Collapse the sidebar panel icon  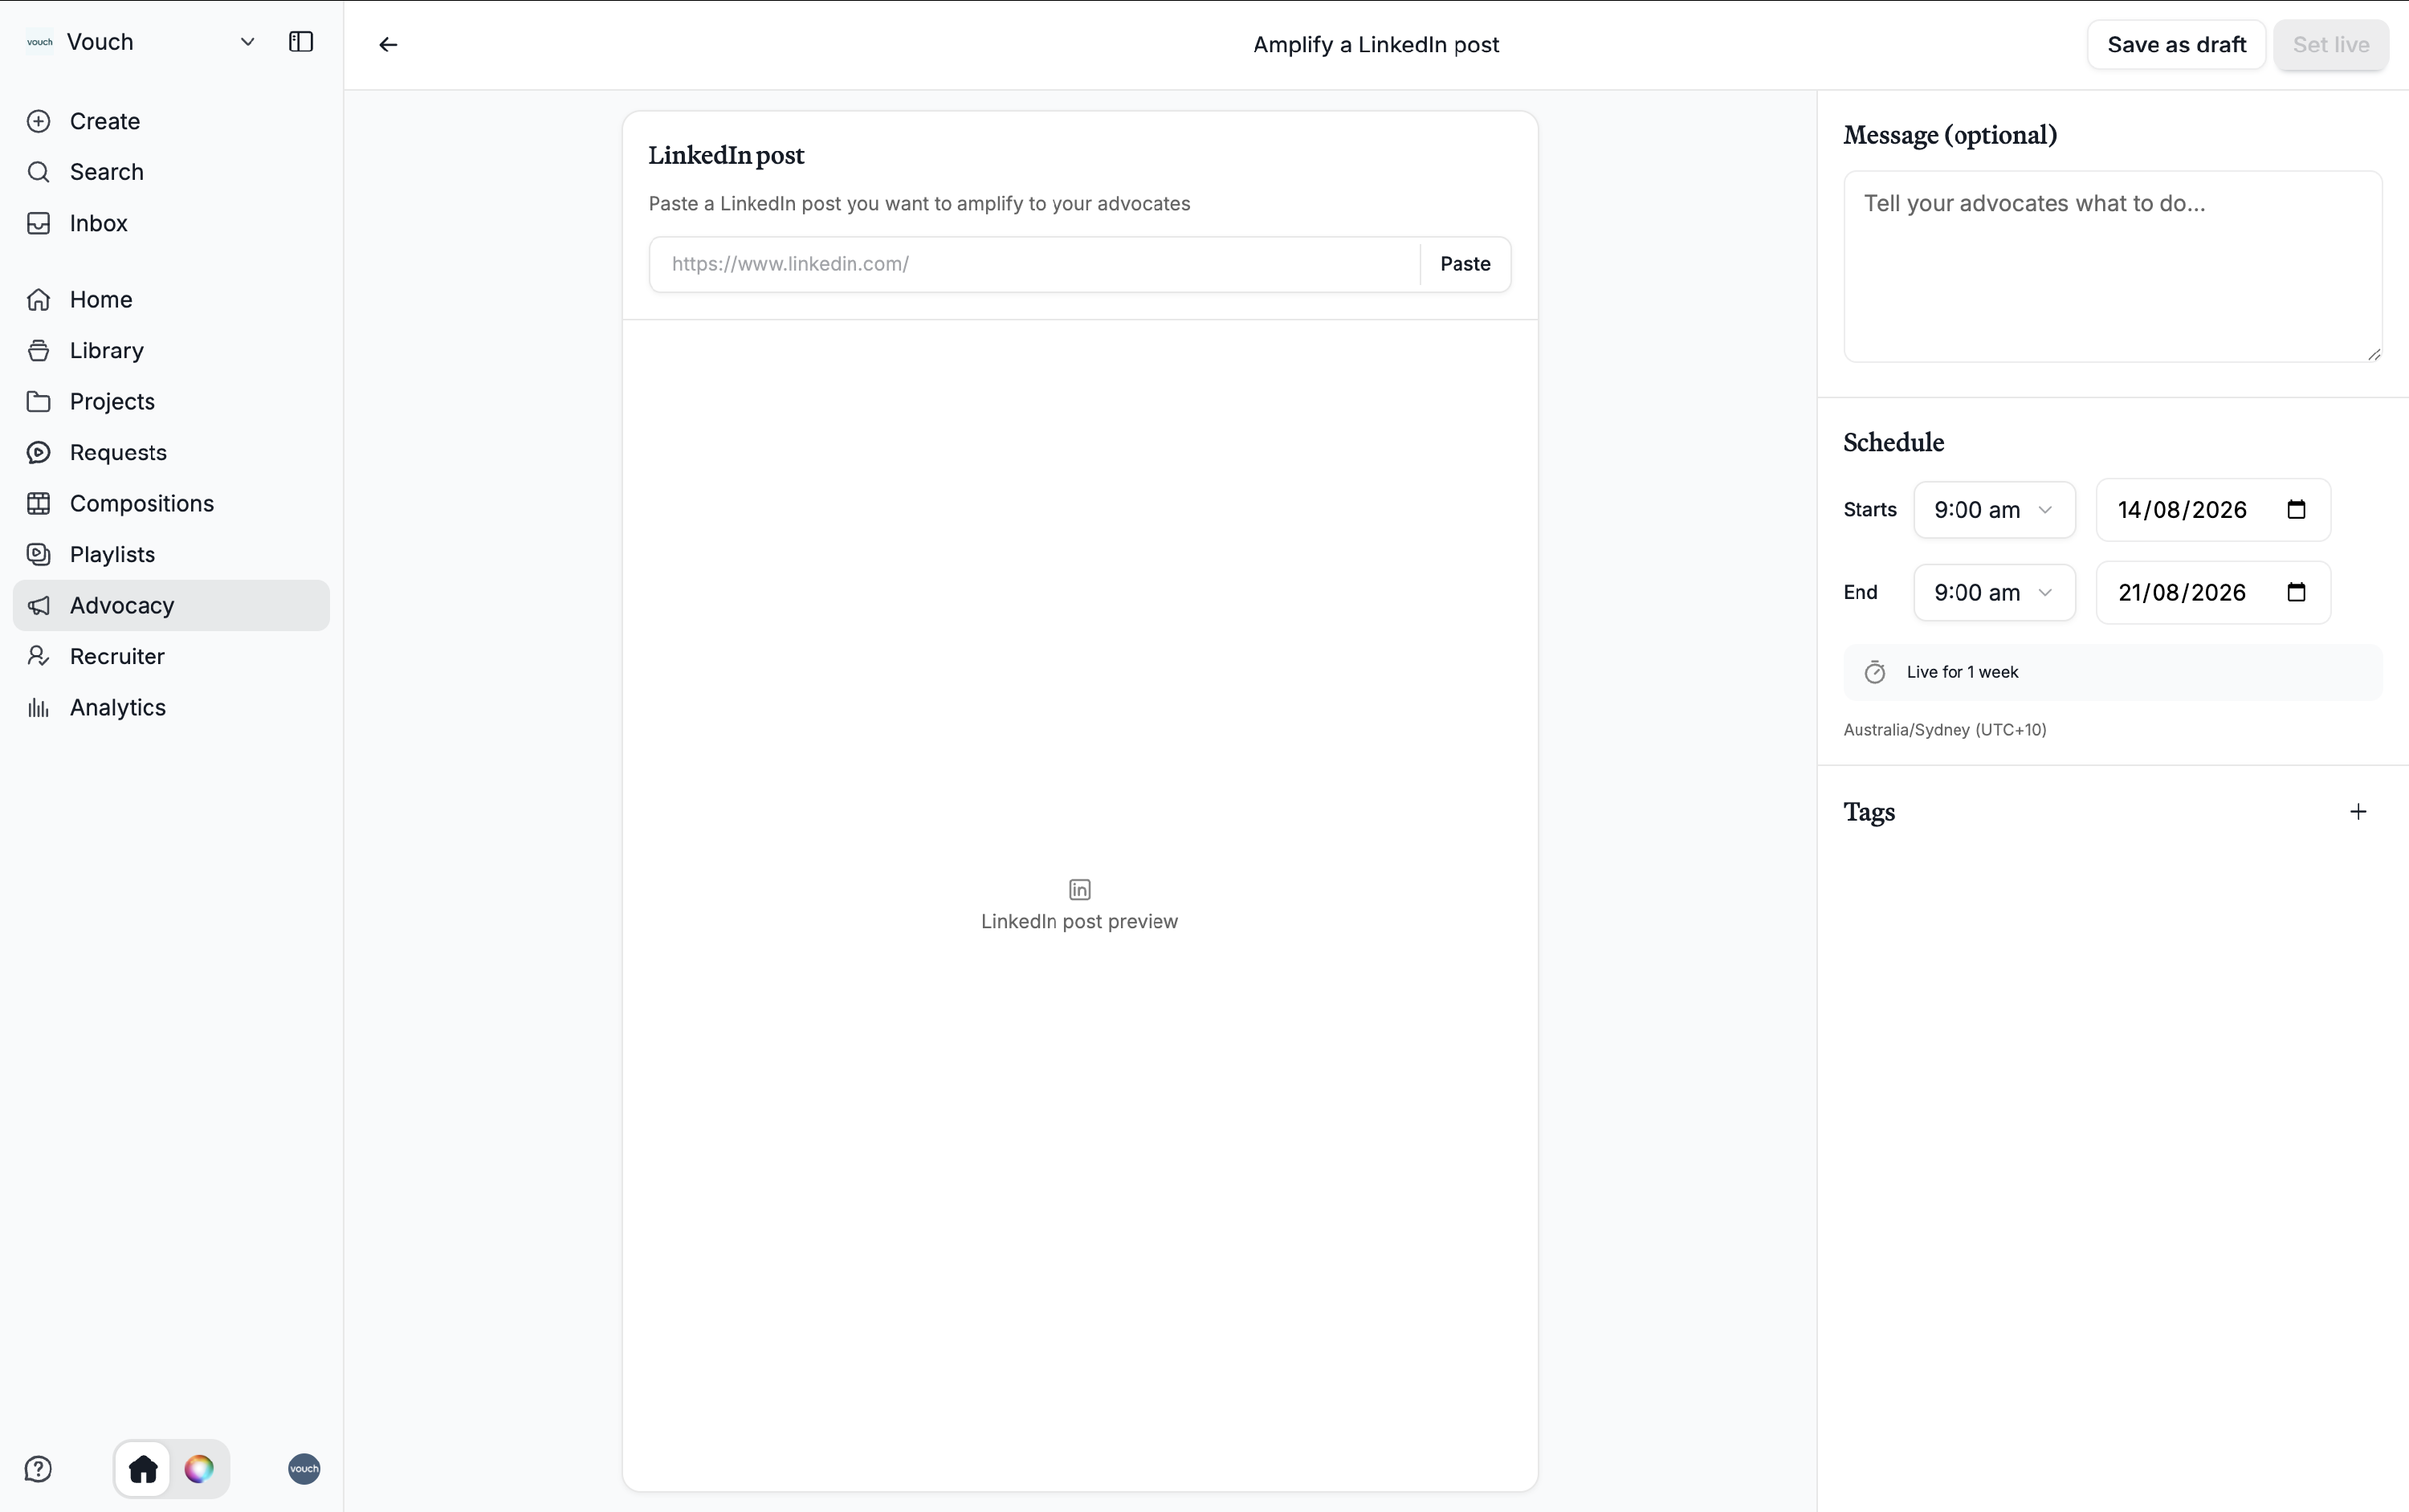(x=301, y=42)
